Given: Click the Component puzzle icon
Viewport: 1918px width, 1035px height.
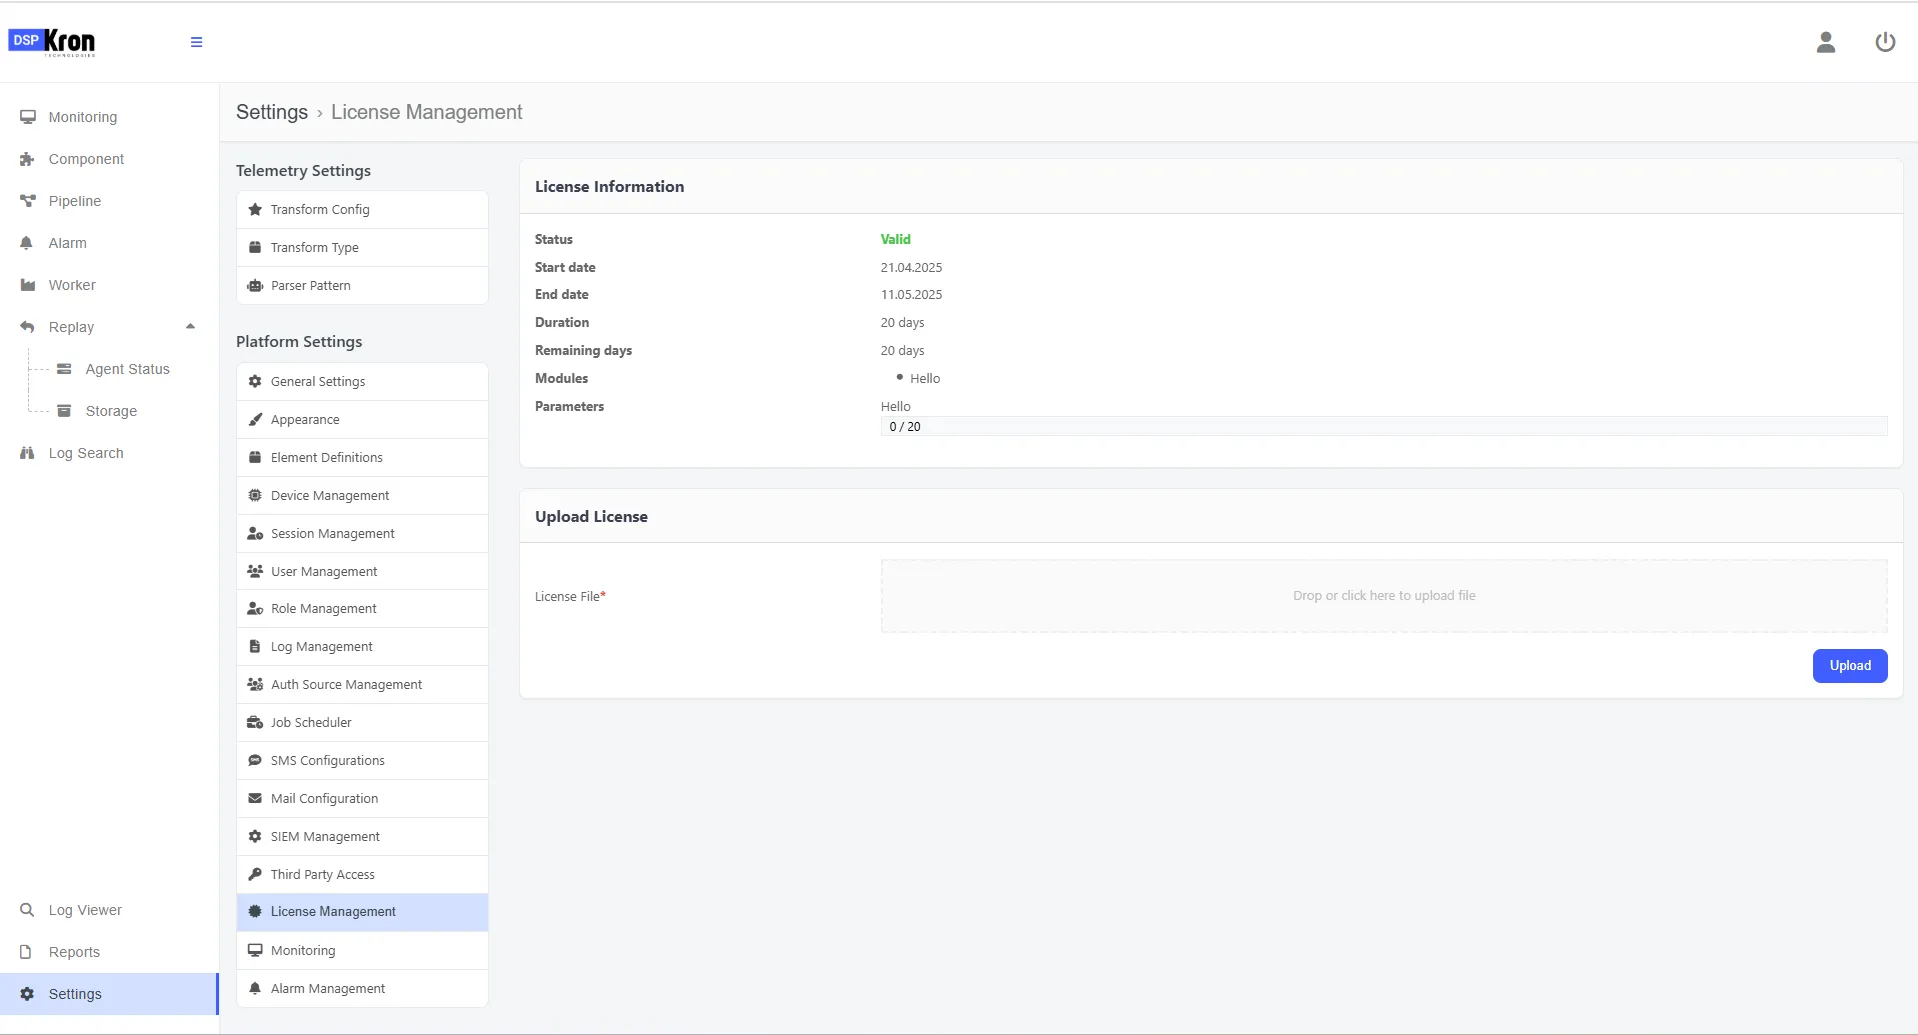Looking at the screenshot, I should tap(27, 159).
